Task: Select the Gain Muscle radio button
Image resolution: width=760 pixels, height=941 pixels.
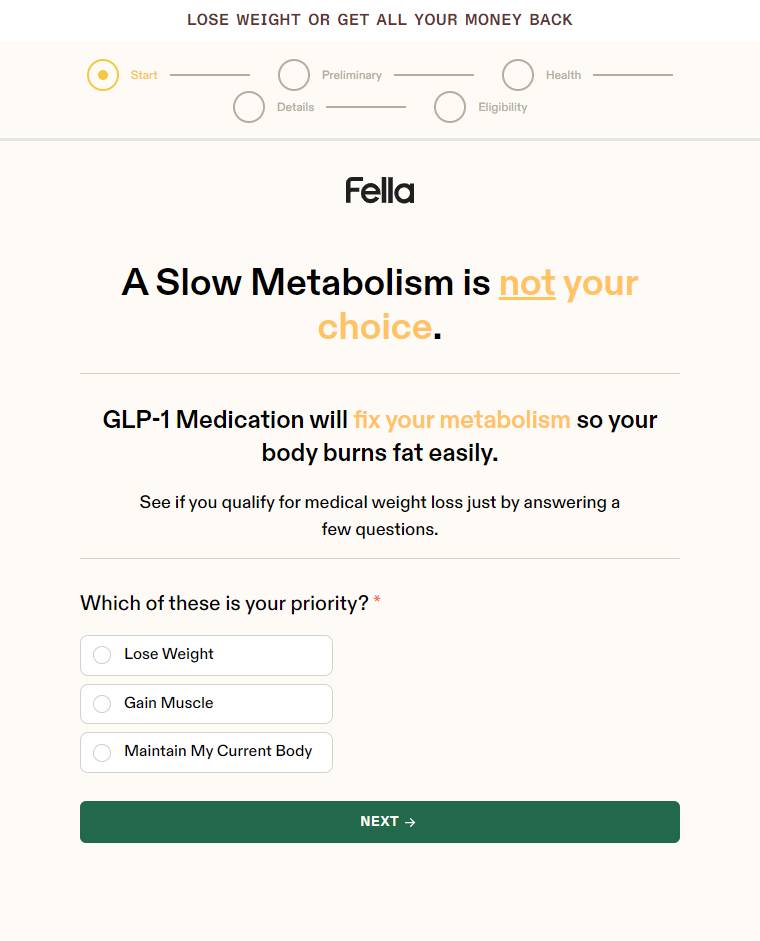Action: [x=102, y=703]
